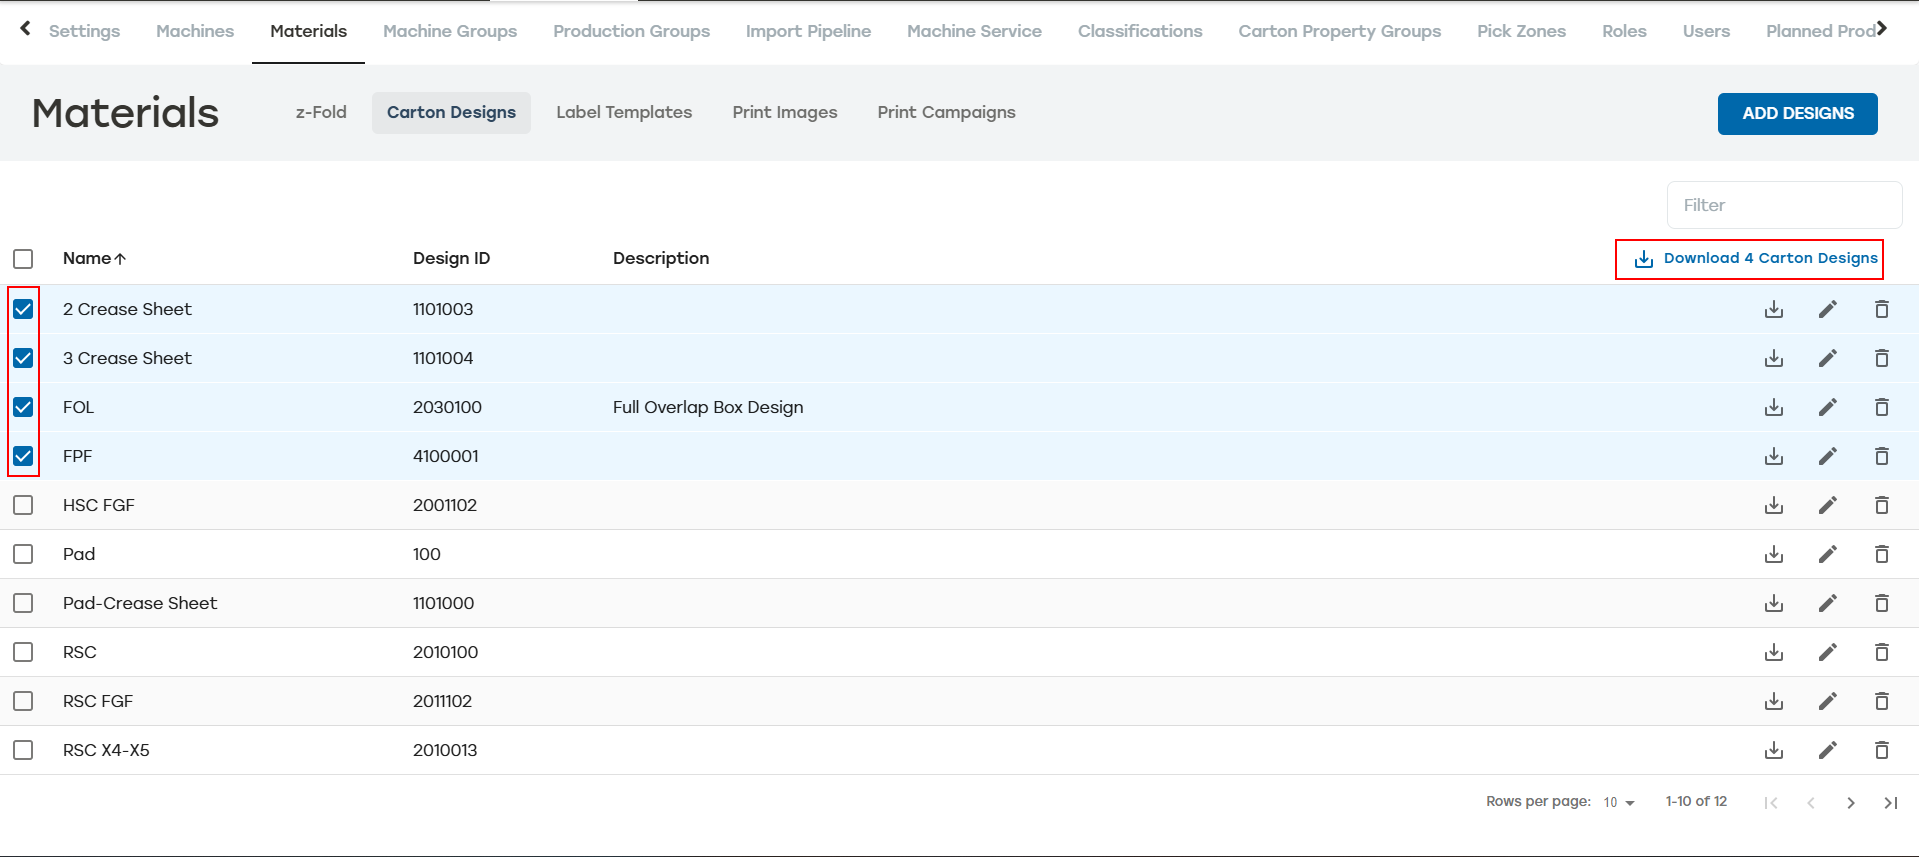Delete the FPF carton design
Image resolution: width=1919 pixels, height=857 pixels.
click(1881, 456)
